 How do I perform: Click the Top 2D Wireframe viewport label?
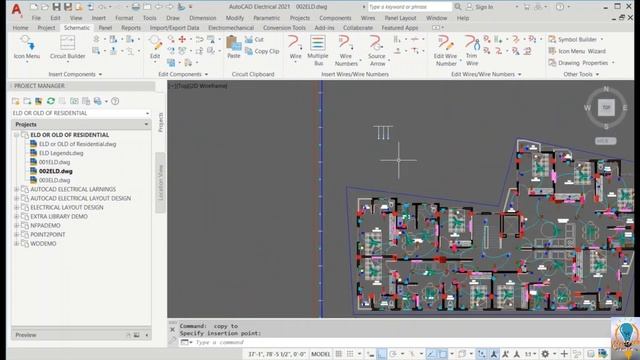coord(198,86)
